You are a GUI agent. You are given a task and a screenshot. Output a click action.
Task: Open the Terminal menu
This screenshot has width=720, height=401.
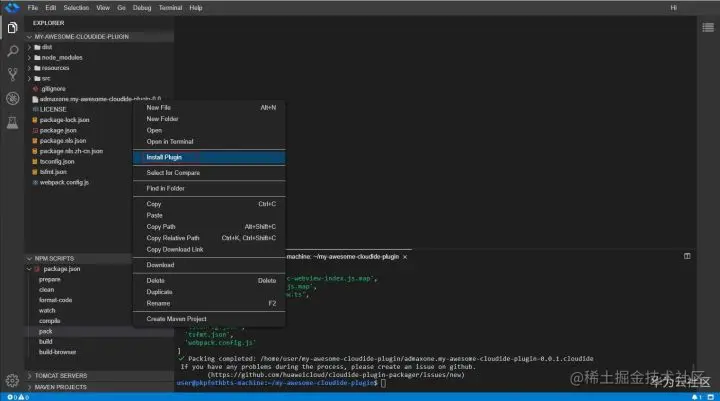click(x=170, y=8)
